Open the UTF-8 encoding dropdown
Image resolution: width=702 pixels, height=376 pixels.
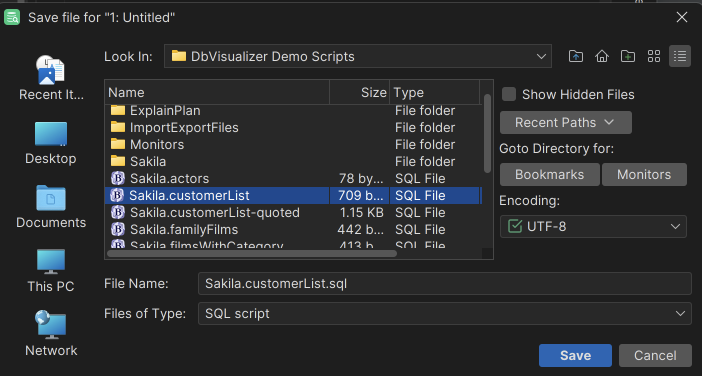593,226
